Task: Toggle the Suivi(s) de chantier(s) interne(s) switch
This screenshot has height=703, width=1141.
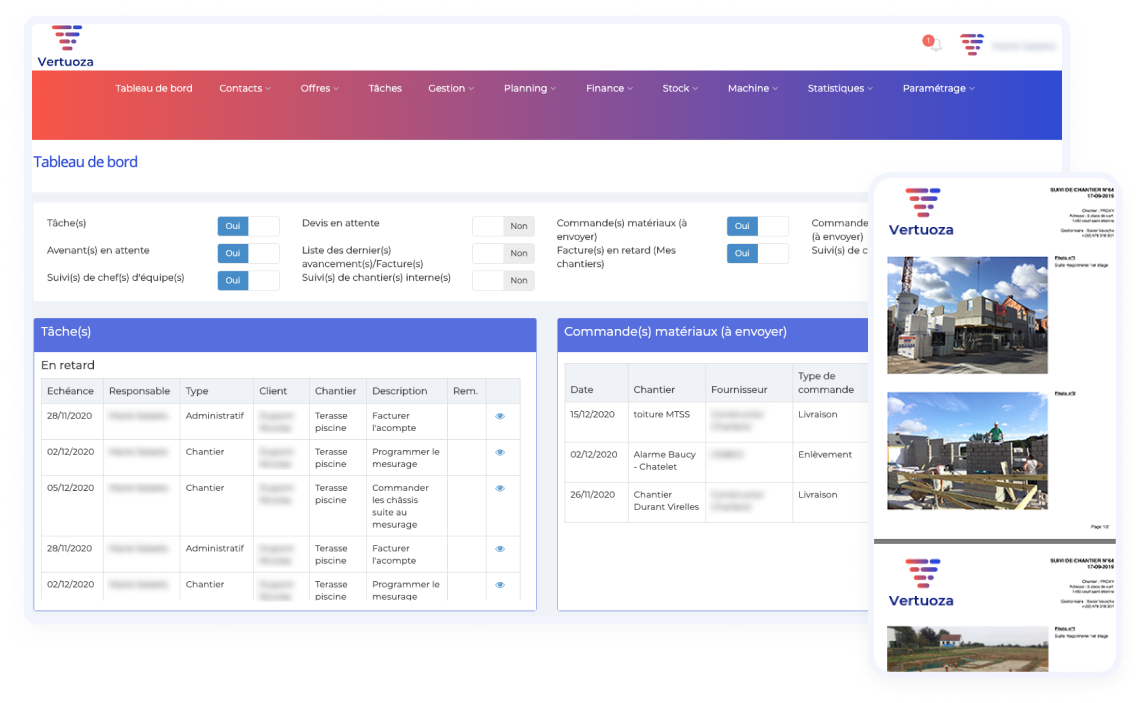Action: pos(503,280)
